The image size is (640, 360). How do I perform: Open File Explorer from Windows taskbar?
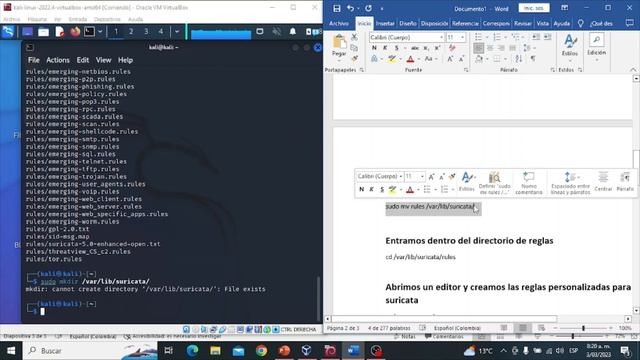pyautogui.click(x=216, y=351)
